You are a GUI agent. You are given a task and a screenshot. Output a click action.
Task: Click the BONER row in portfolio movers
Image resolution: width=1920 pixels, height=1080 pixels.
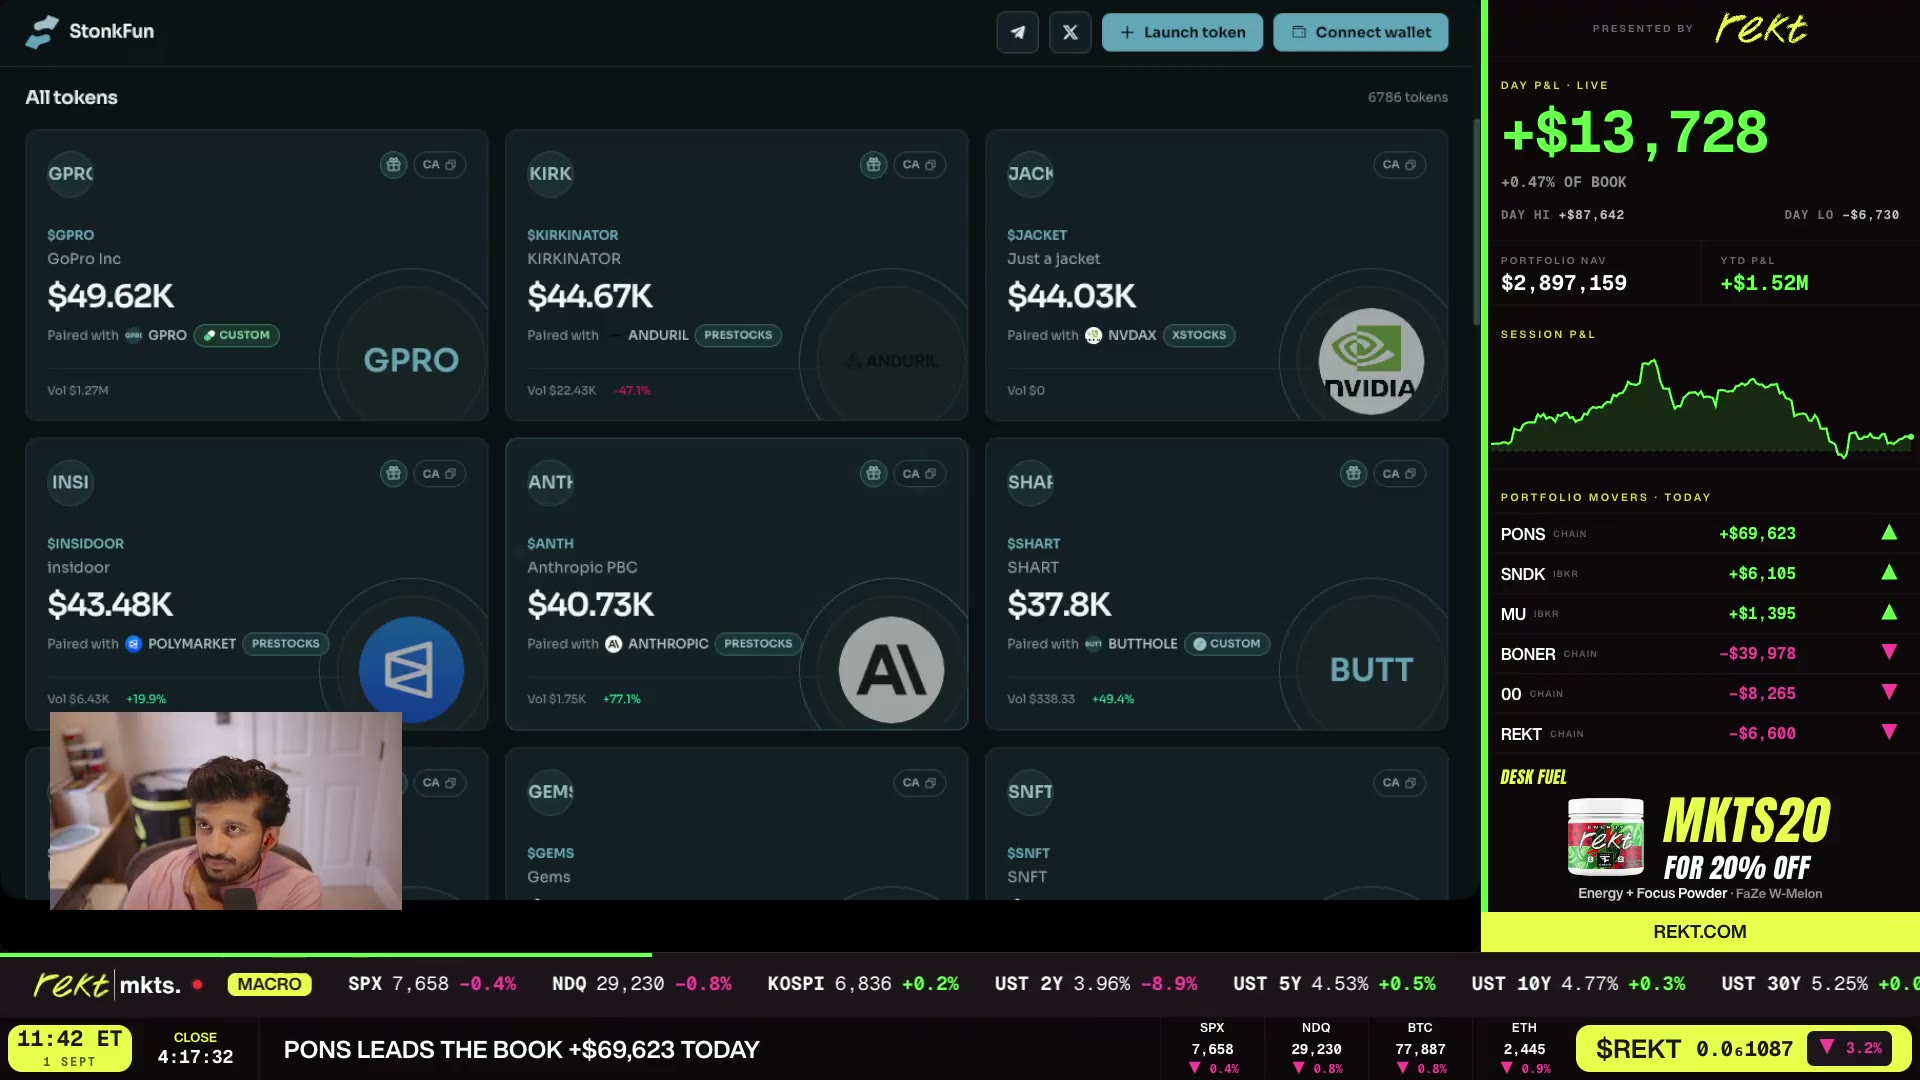1699,654
